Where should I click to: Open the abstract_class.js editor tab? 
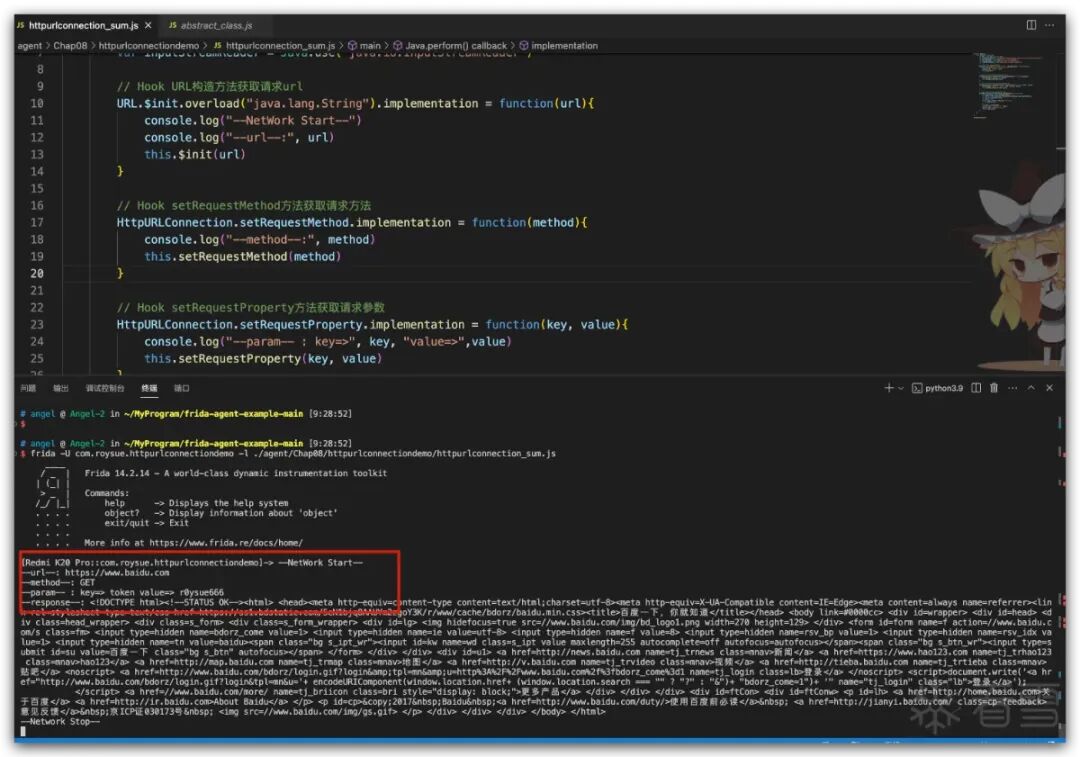pos(216,25)
